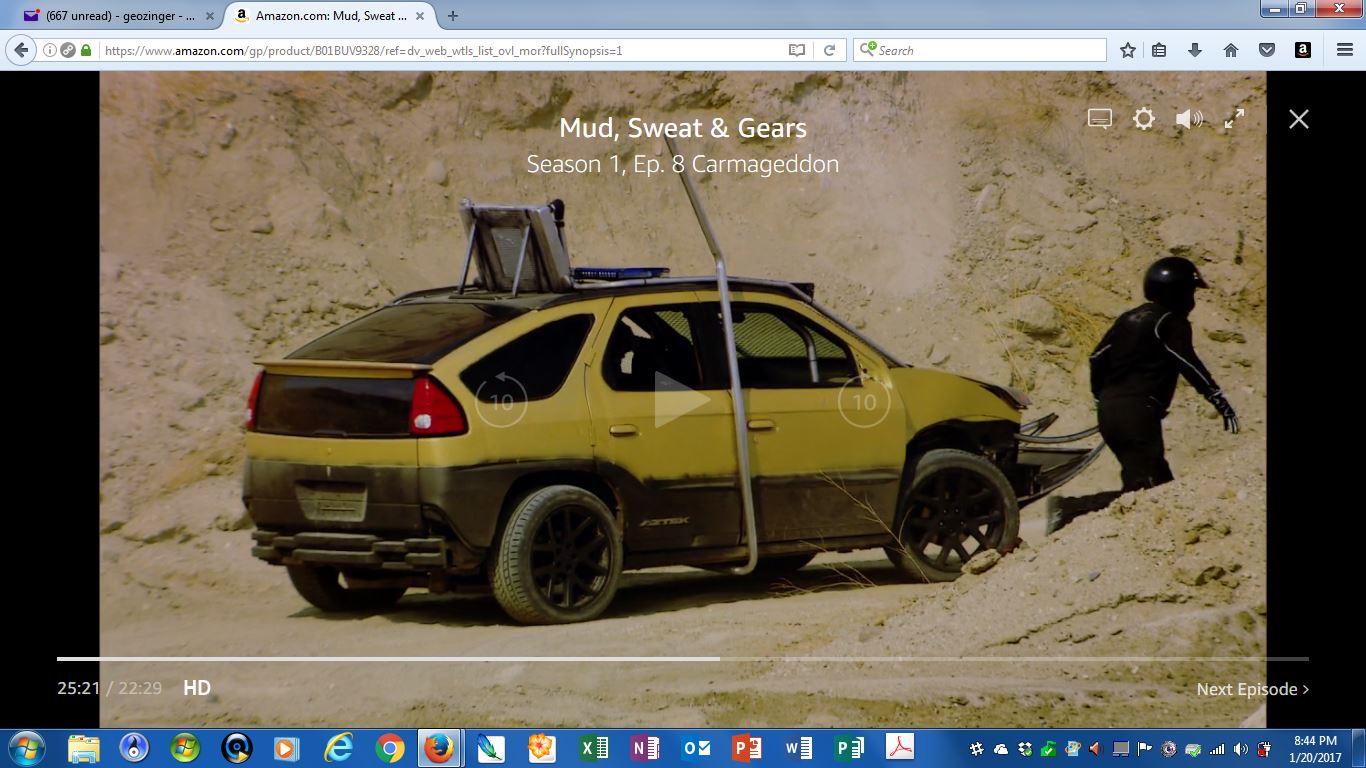Enter fullscreen video mode

1235,119
